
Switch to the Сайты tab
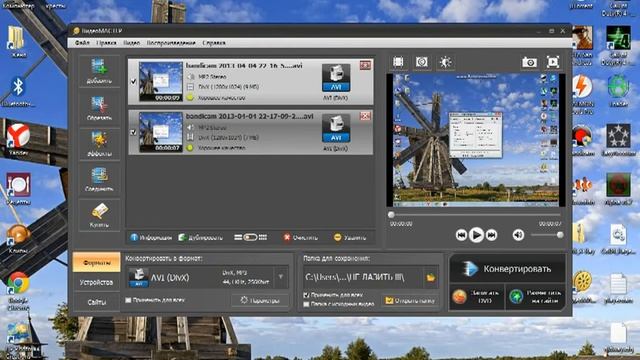point(97,302)
